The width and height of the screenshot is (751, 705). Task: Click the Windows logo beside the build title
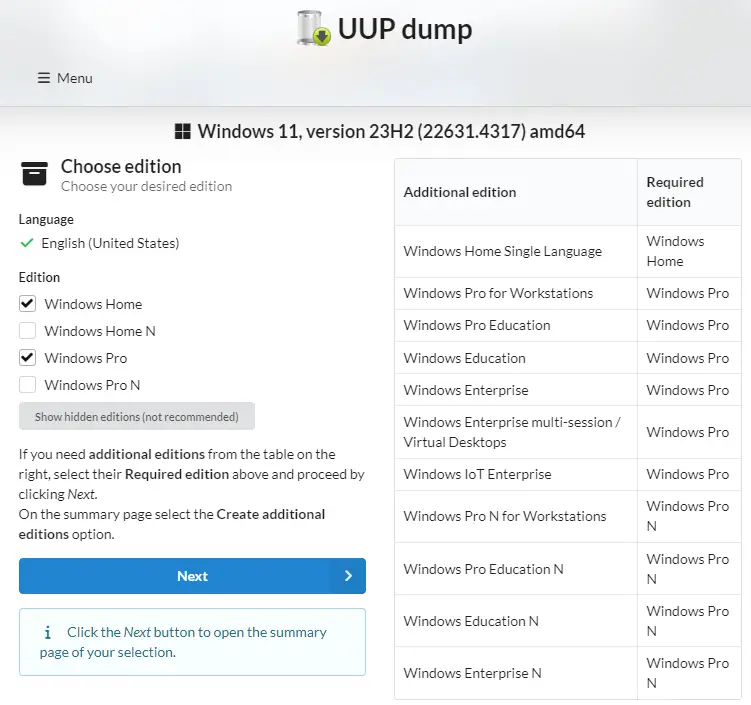tap(182, 131)
